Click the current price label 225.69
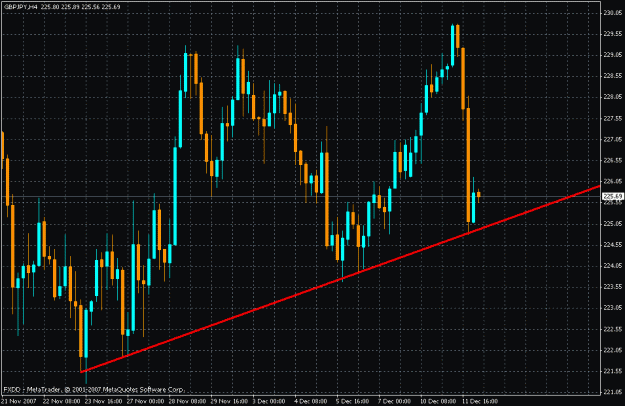 click(613, 196)
